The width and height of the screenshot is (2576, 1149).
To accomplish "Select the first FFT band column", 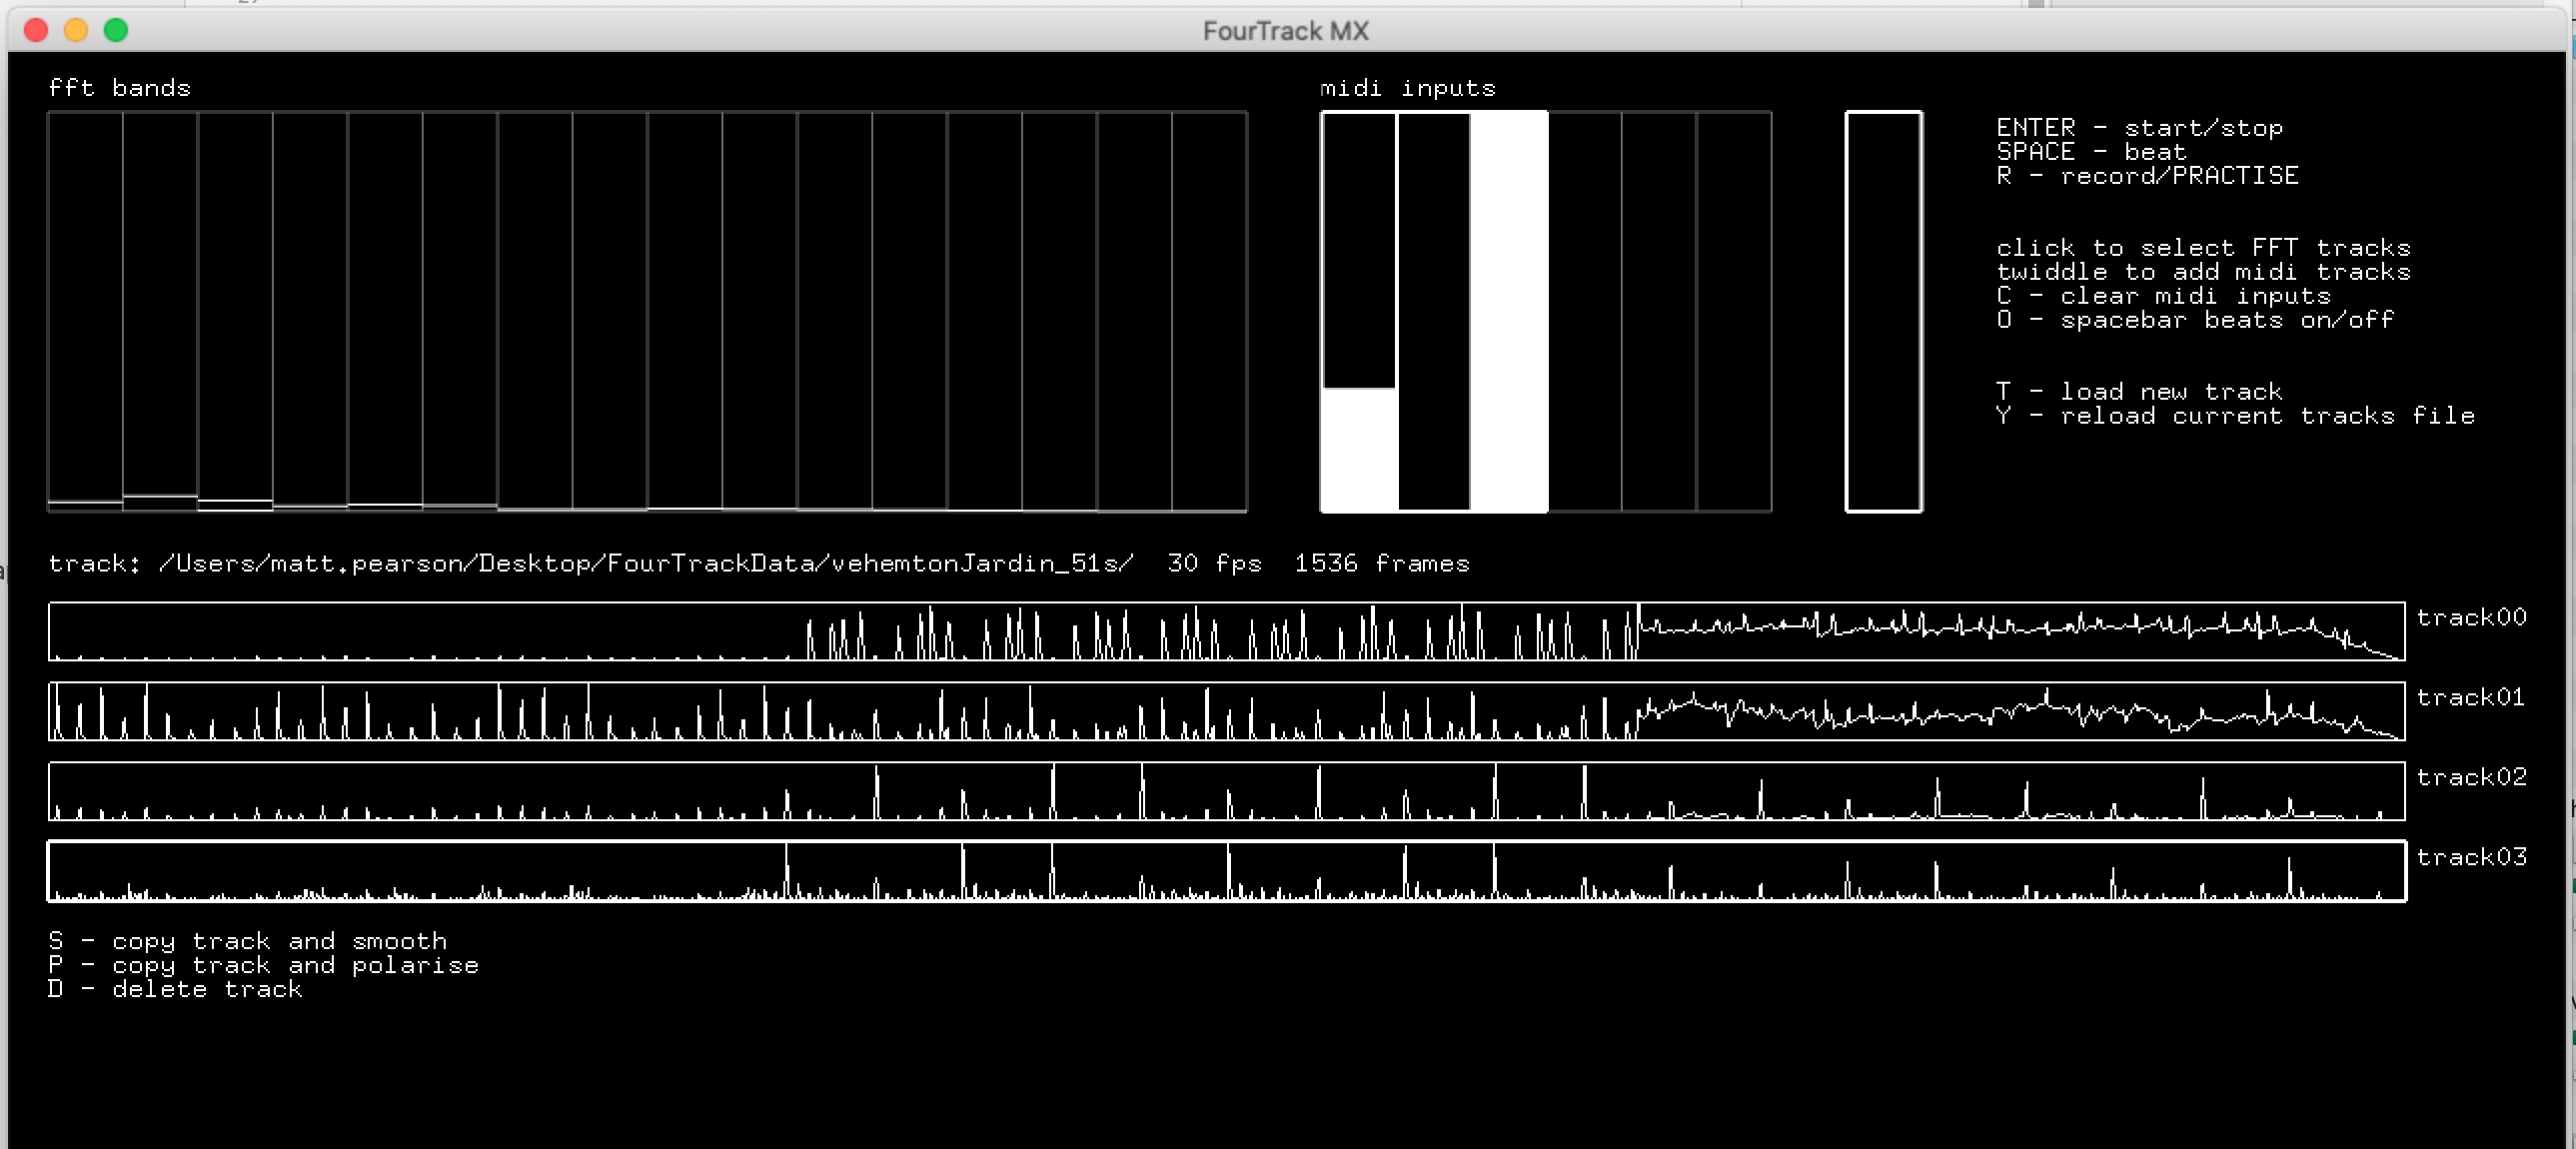I will [85, 310].
